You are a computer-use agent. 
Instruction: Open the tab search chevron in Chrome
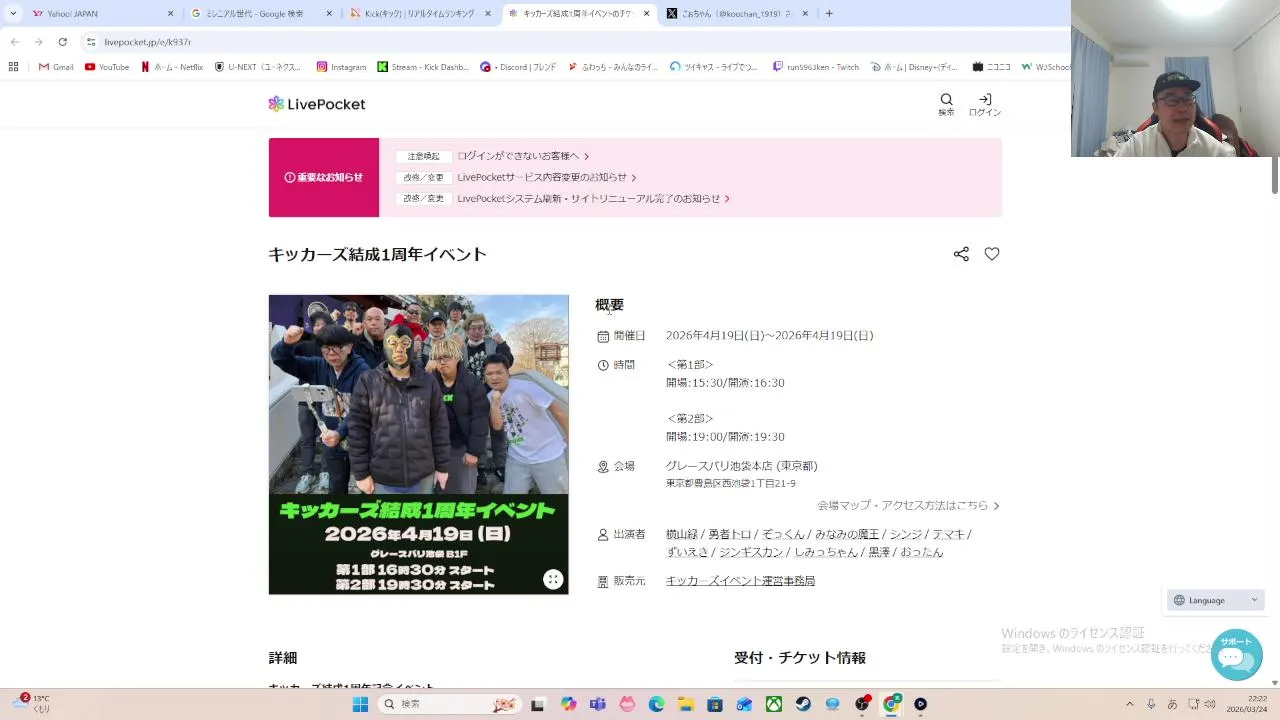coord(13,14)
